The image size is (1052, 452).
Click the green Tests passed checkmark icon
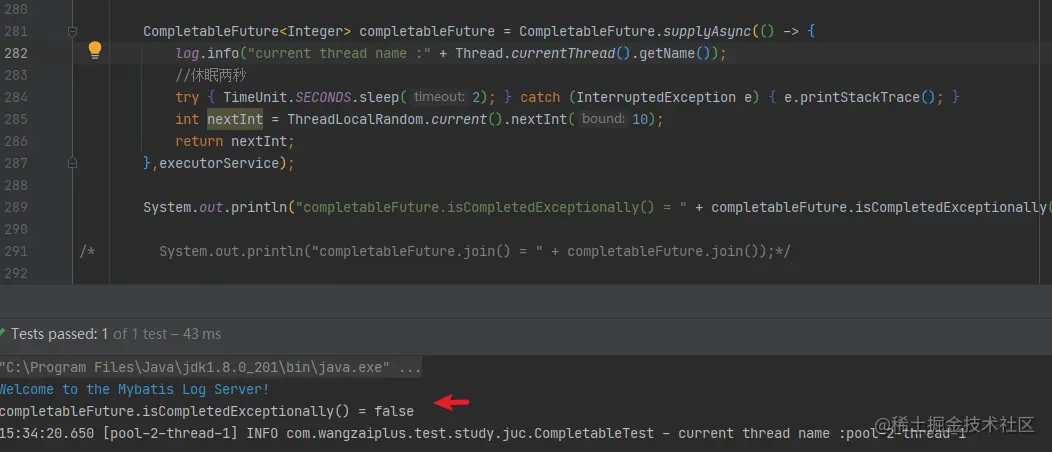click(x=3, y=333)
